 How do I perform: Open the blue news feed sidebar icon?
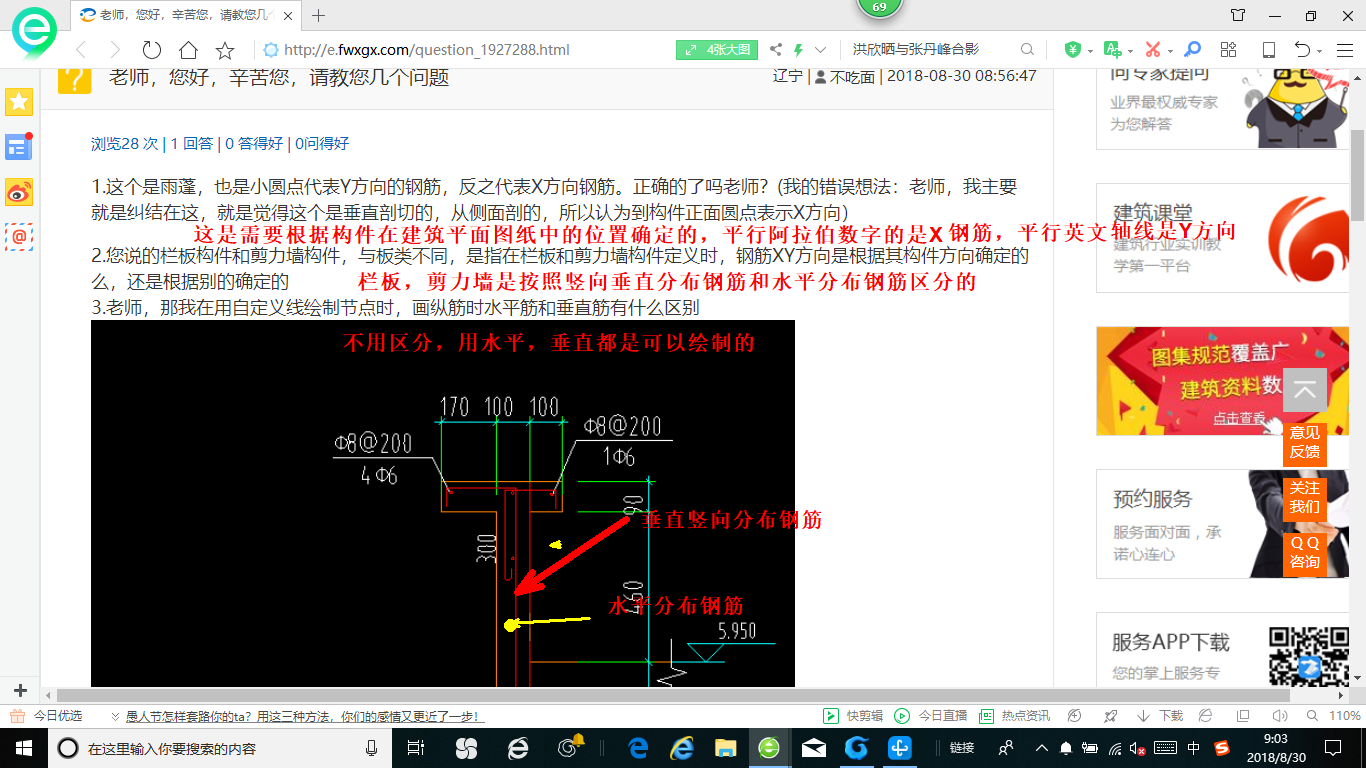(x=19, y=147)
